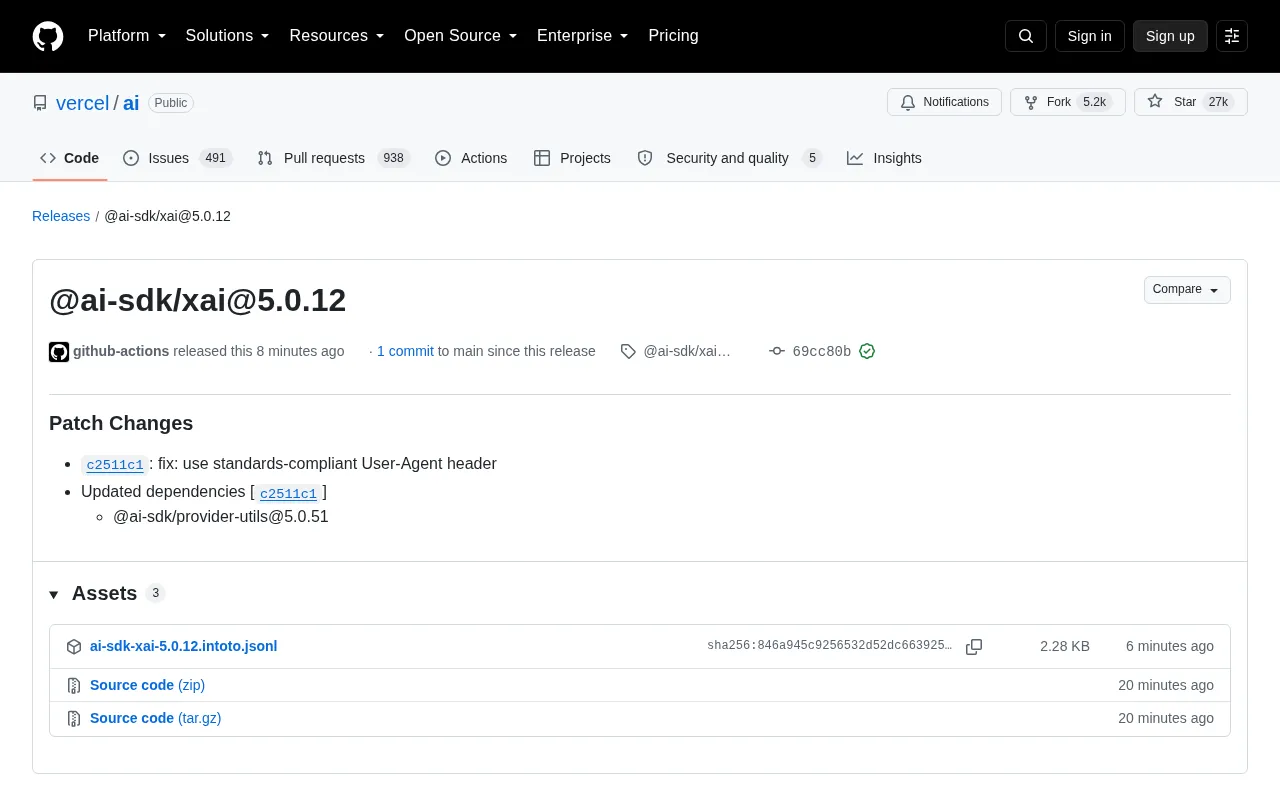The image size is (1280, 800).
Task: Click the Sign in button
Action: click(x=1089, y=36)
